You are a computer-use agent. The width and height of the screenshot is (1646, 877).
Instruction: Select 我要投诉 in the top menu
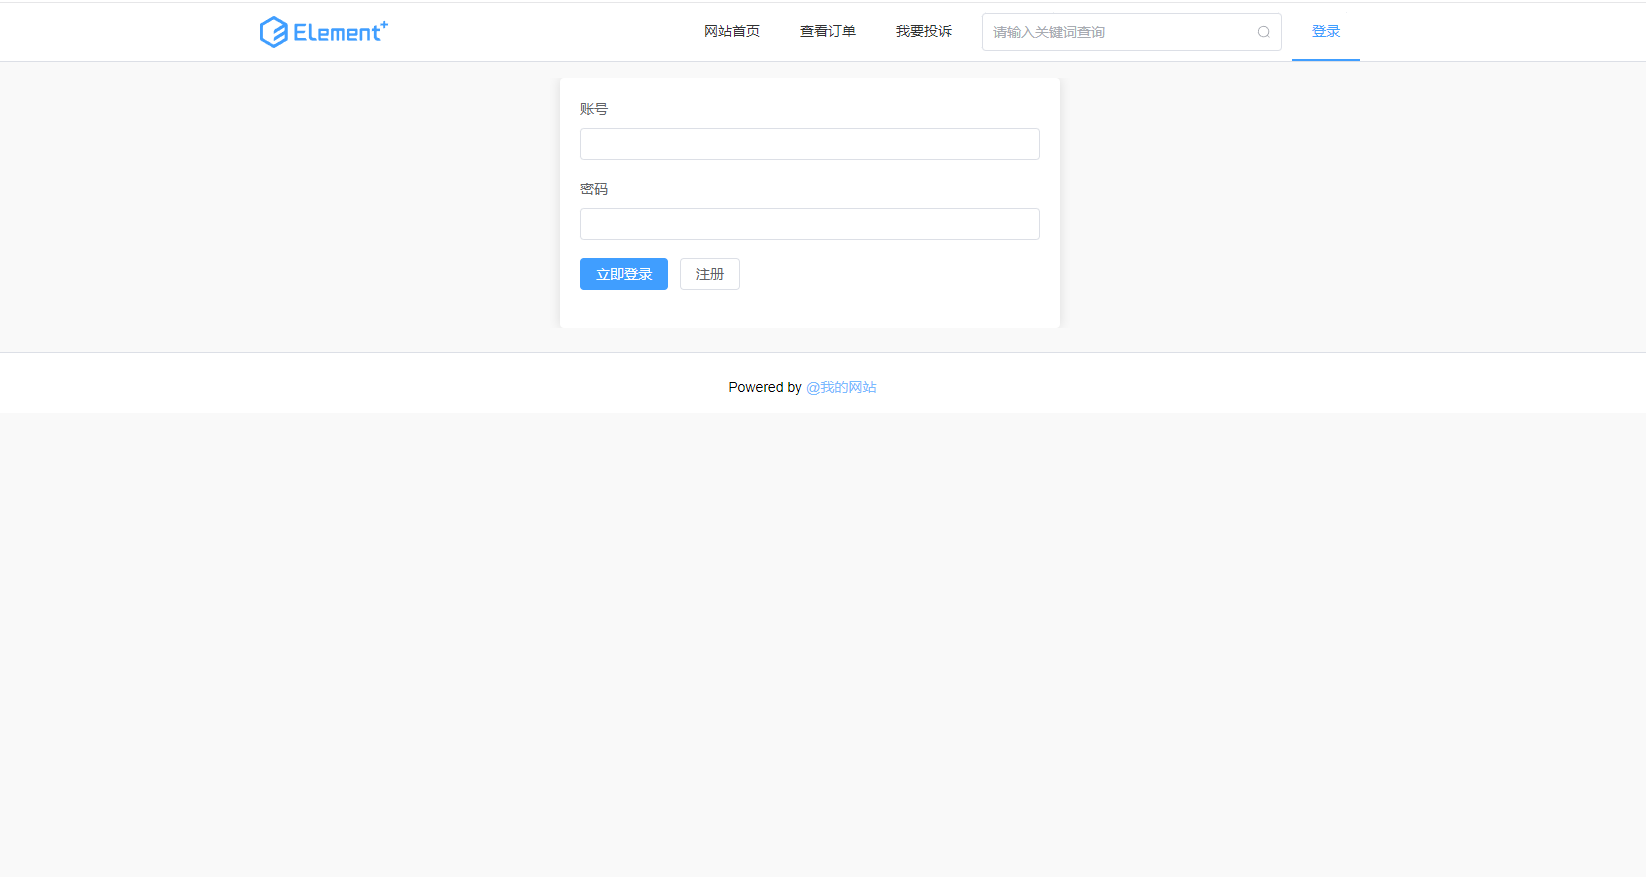tap(923, 32)
